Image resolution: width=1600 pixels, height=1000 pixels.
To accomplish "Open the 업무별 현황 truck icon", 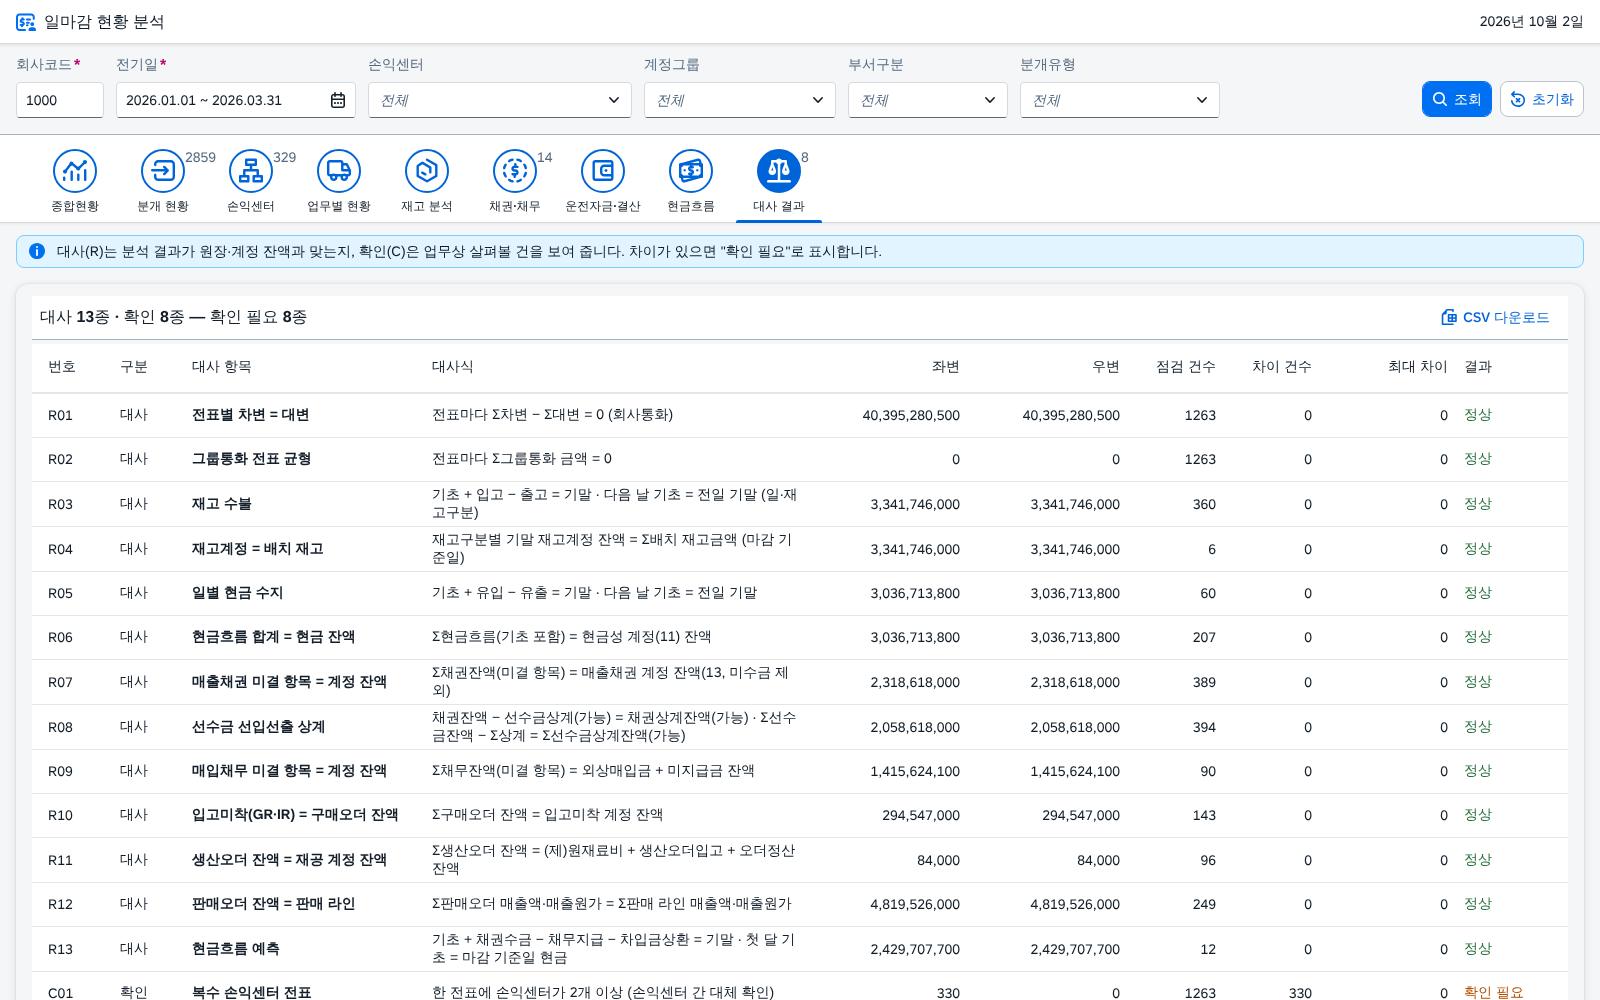I will pyautogui.click(x=339, y=171).
